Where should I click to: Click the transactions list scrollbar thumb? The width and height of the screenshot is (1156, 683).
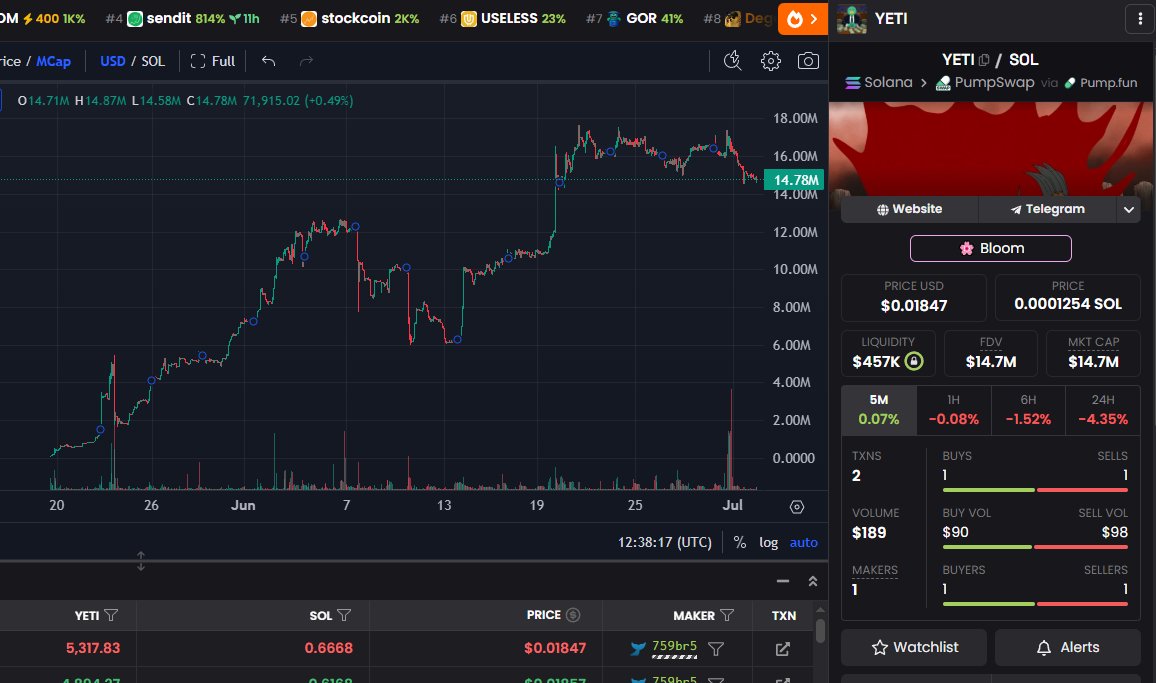tap(820, 631)
